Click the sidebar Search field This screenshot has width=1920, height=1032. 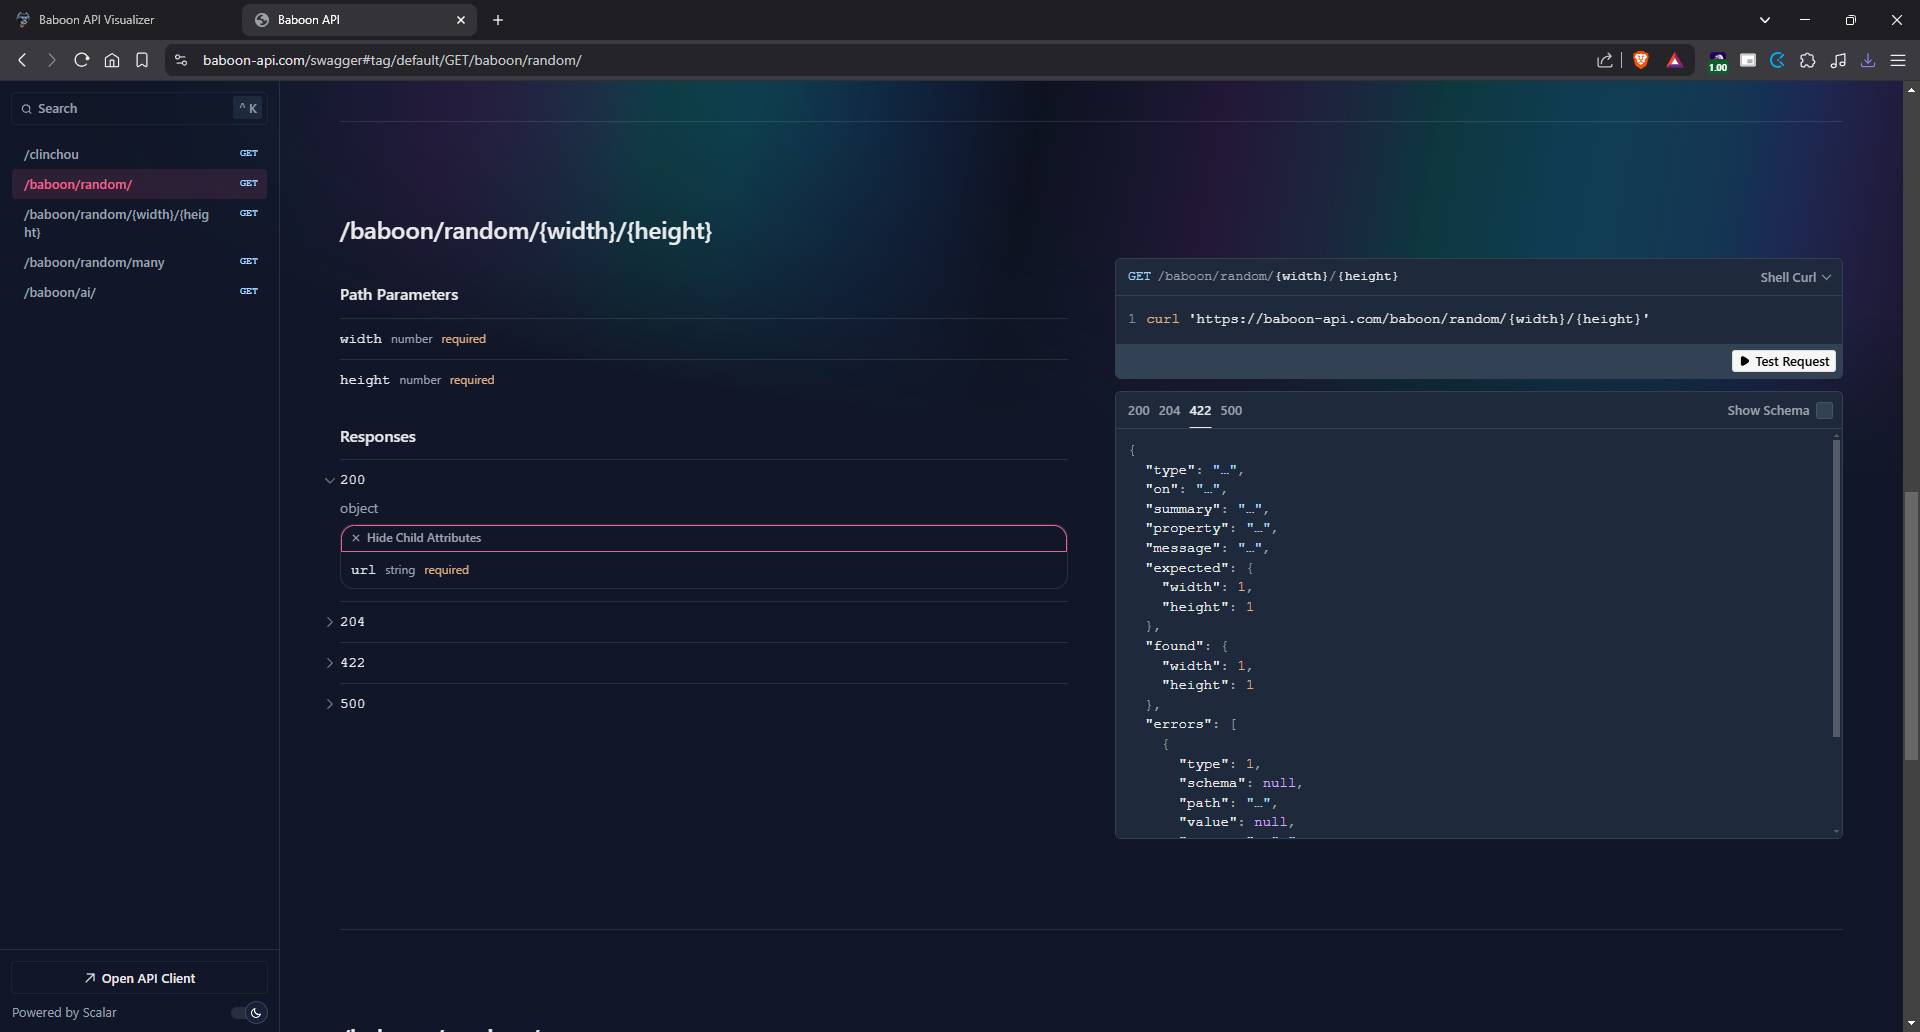click(139, 108)
